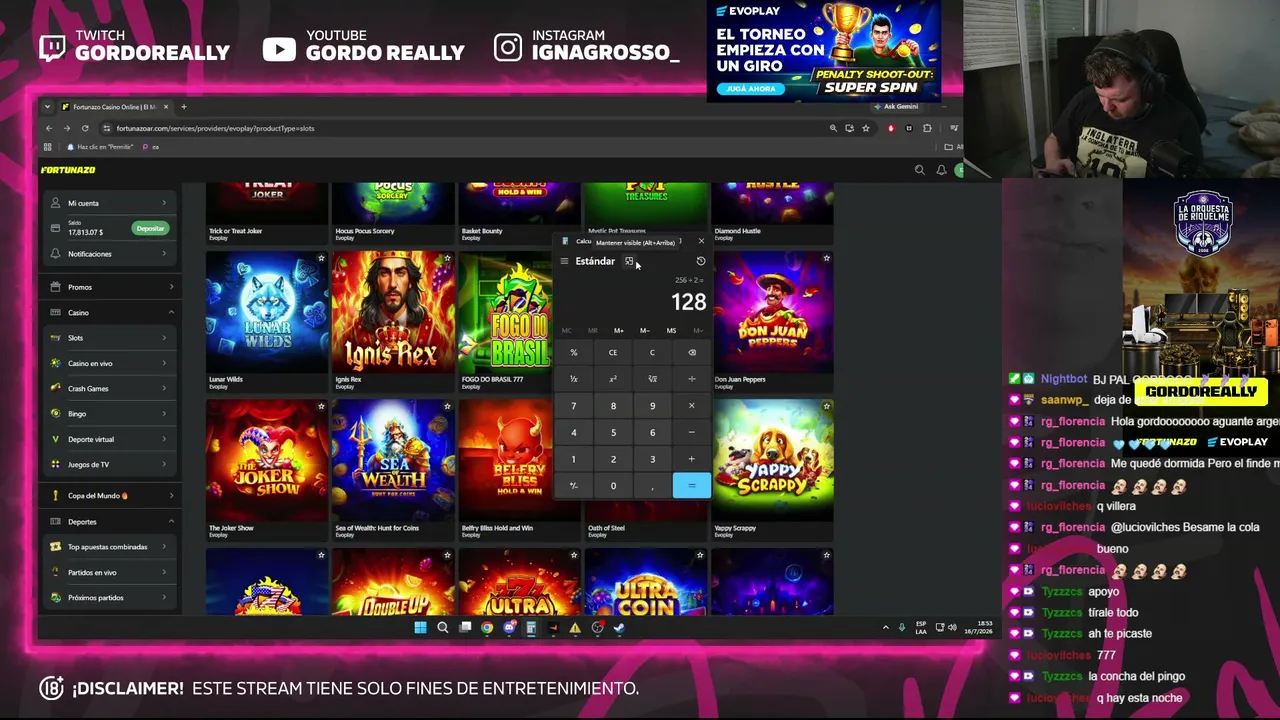Viewport: 1280px width, 720px height.
Task: Click the digit 7 on the calculator
Action: [x=574, y=406]
